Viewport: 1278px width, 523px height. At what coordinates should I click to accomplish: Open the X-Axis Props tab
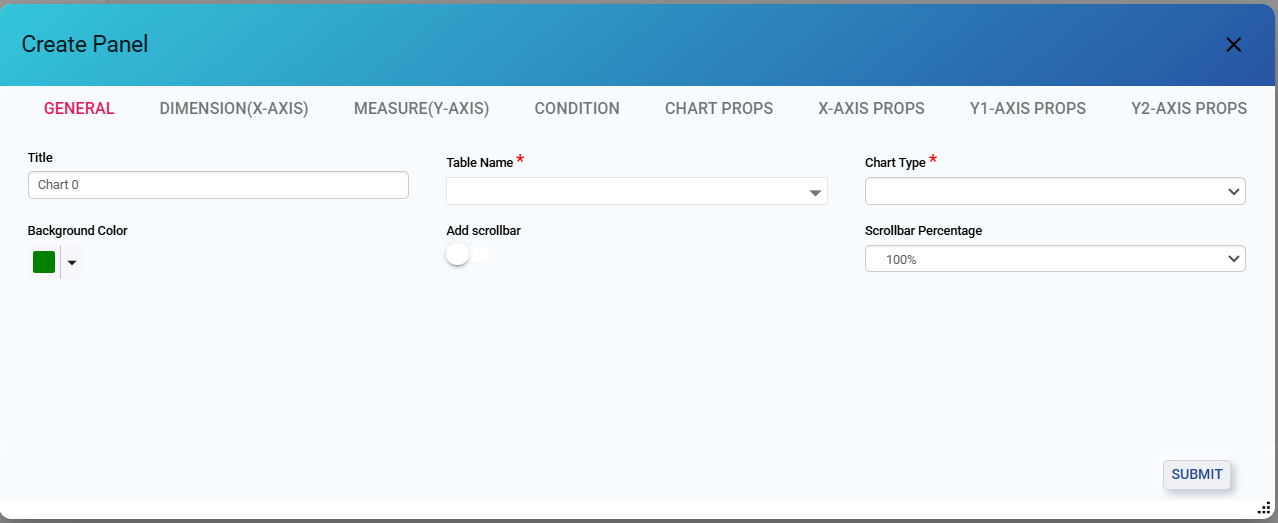click(x=871, y=108)
